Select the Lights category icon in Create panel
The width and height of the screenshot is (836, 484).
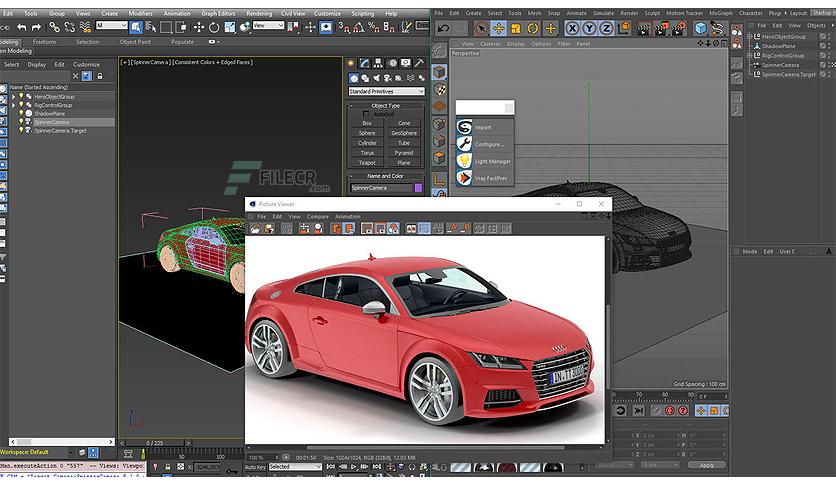point(376,78)
